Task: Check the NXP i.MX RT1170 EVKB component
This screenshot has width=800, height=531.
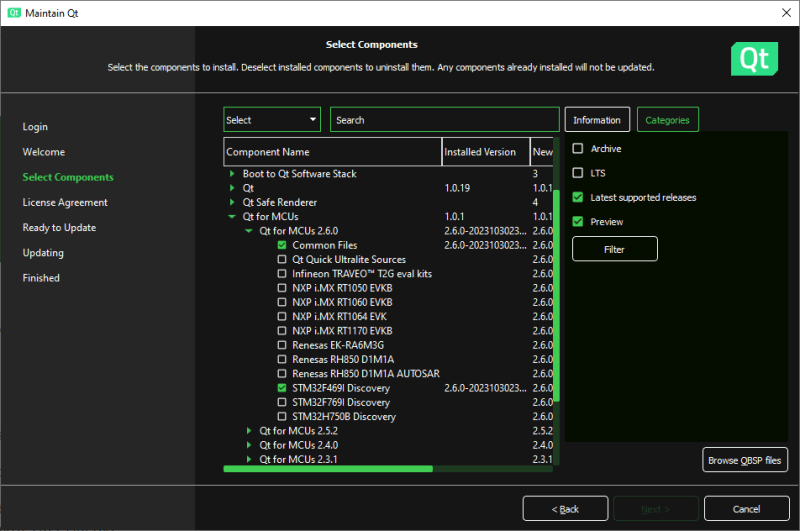Action: pos(282,331)
